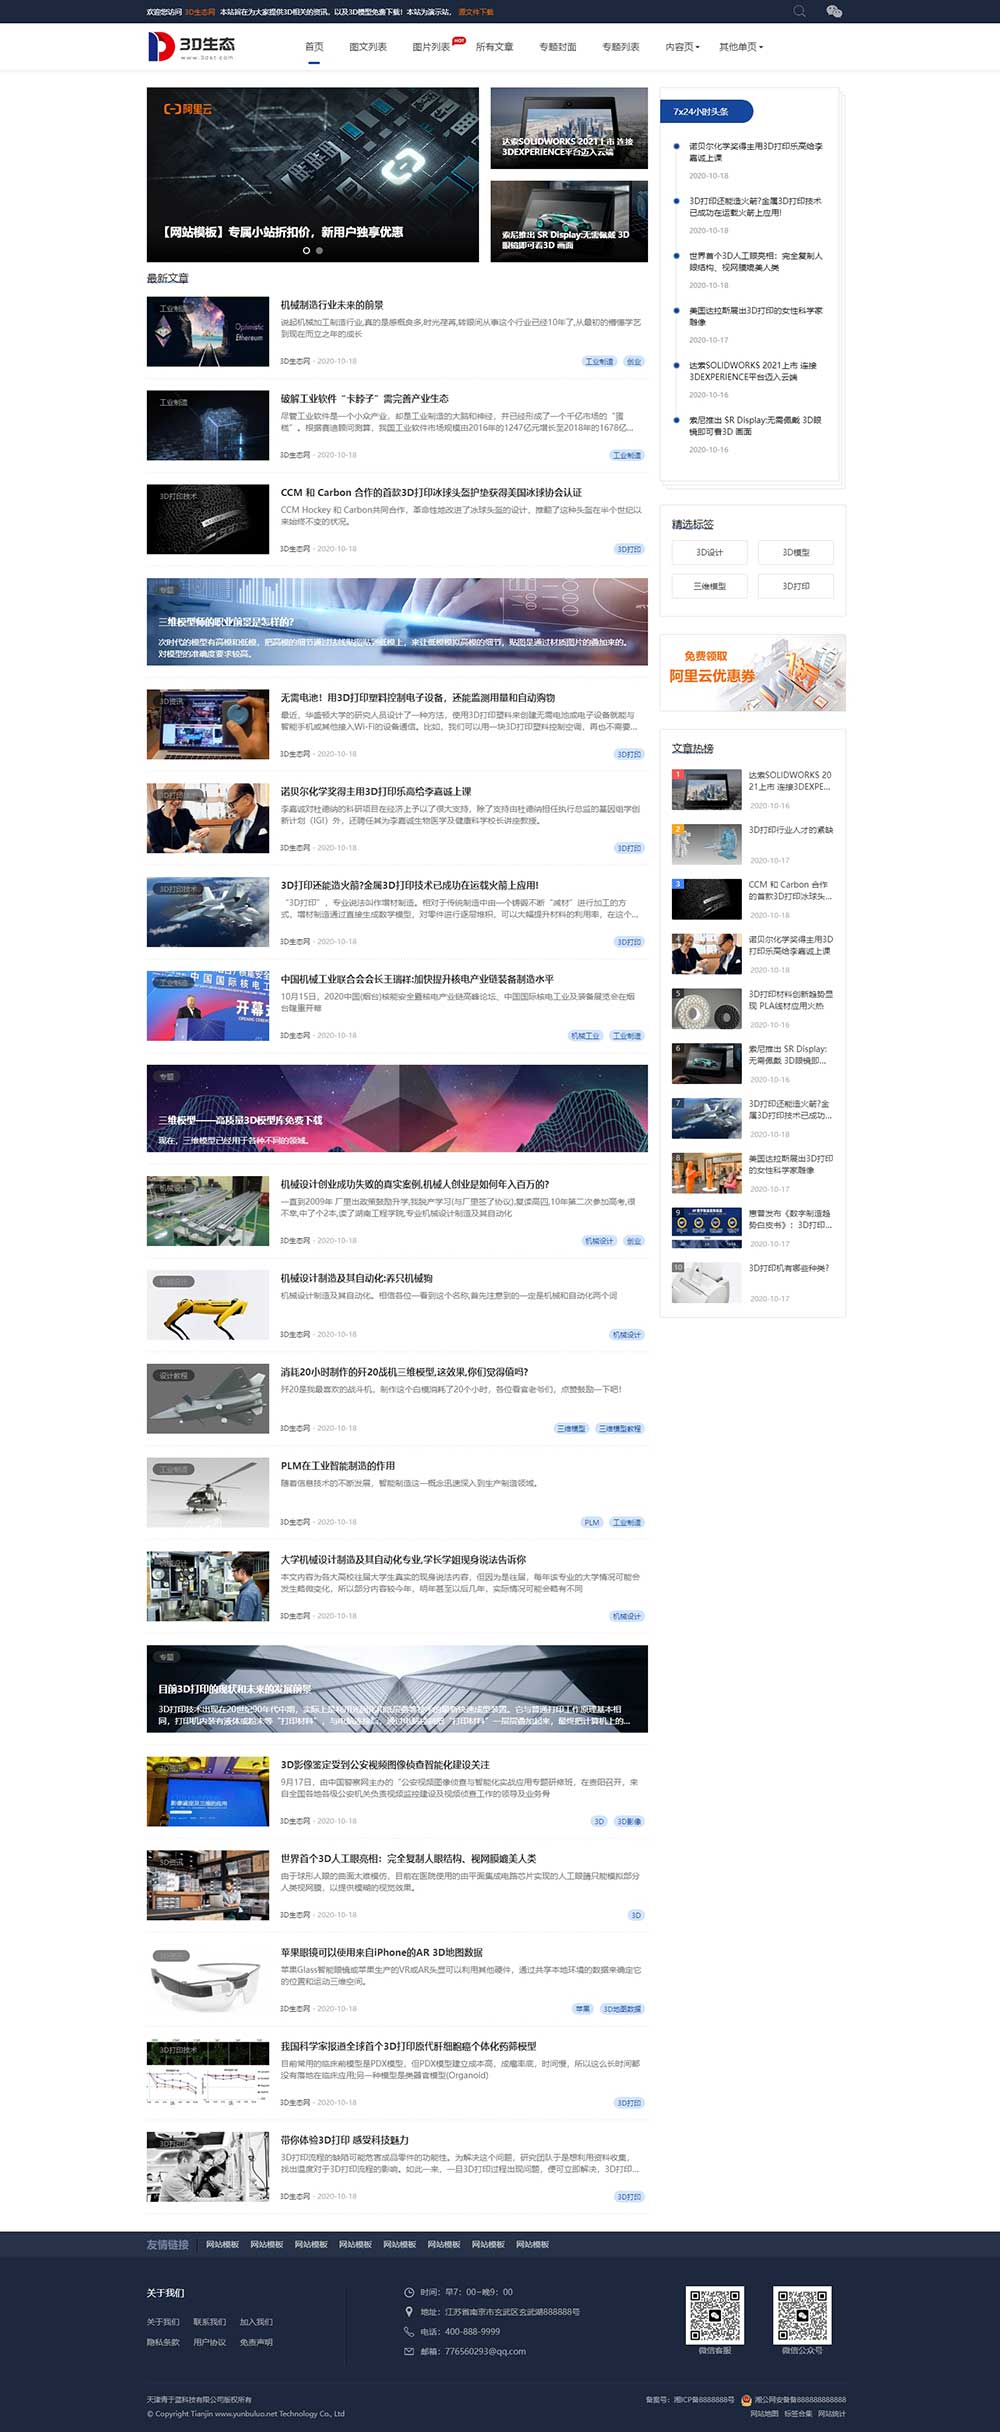Select the first carousel indicator dot

click(306, 251)
